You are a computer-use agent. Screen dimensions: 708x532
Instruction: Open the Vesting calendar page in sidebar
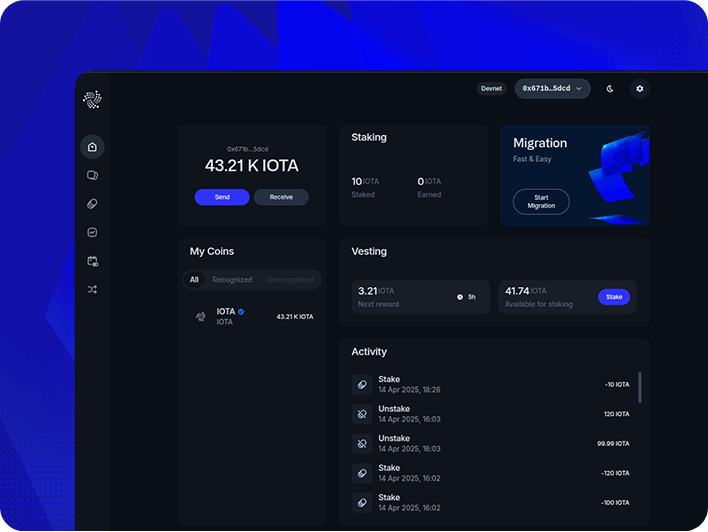[x=92, y=261]
